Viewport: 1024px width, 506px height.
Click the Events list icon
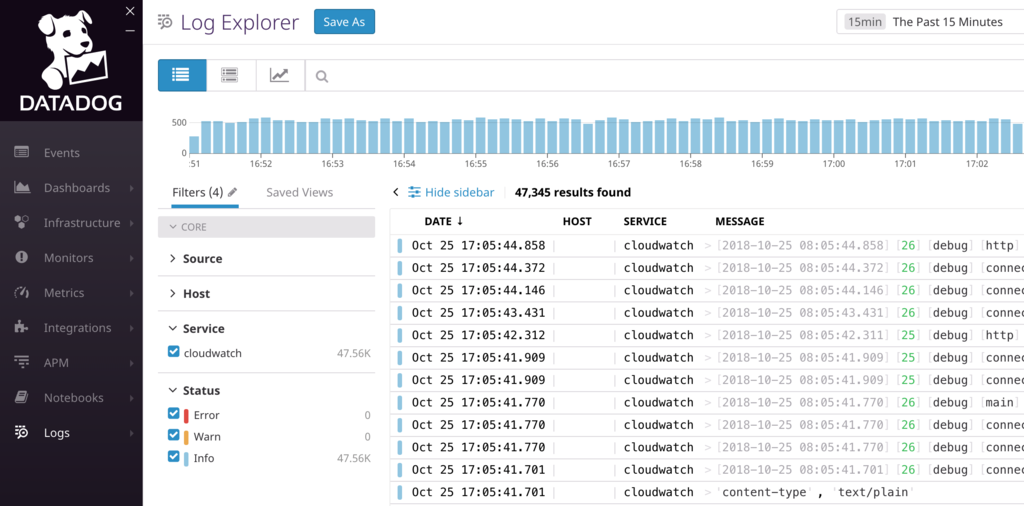coord(22,152)
